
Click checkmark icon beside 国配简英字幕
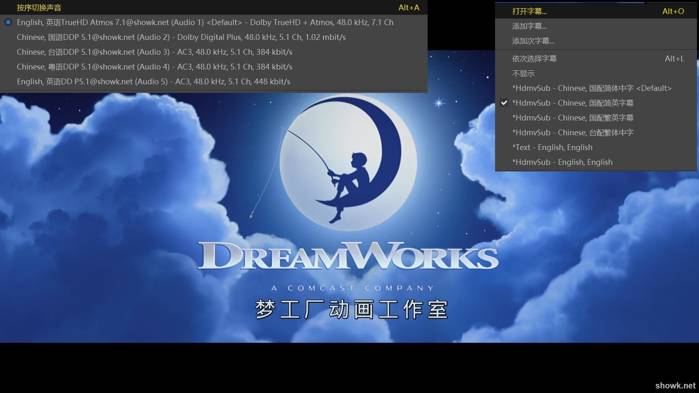tap(504, 103)
